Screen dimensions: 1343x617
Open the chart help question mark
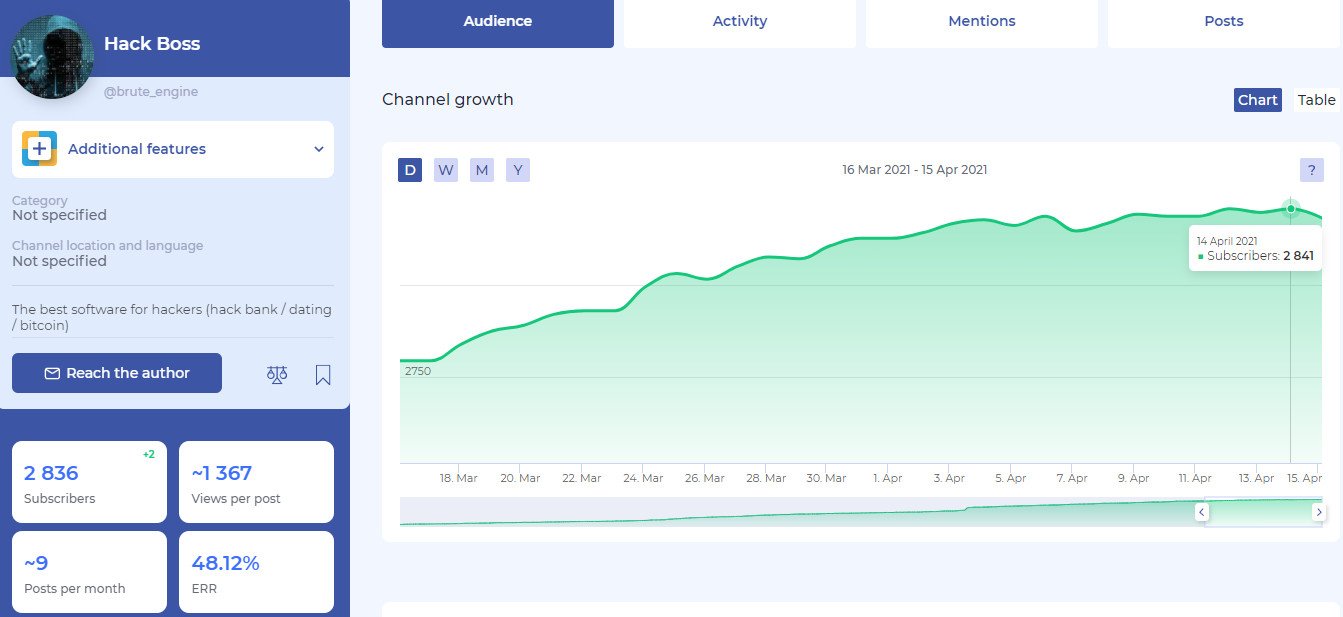pyautogui.click(x=1311, y=170)
